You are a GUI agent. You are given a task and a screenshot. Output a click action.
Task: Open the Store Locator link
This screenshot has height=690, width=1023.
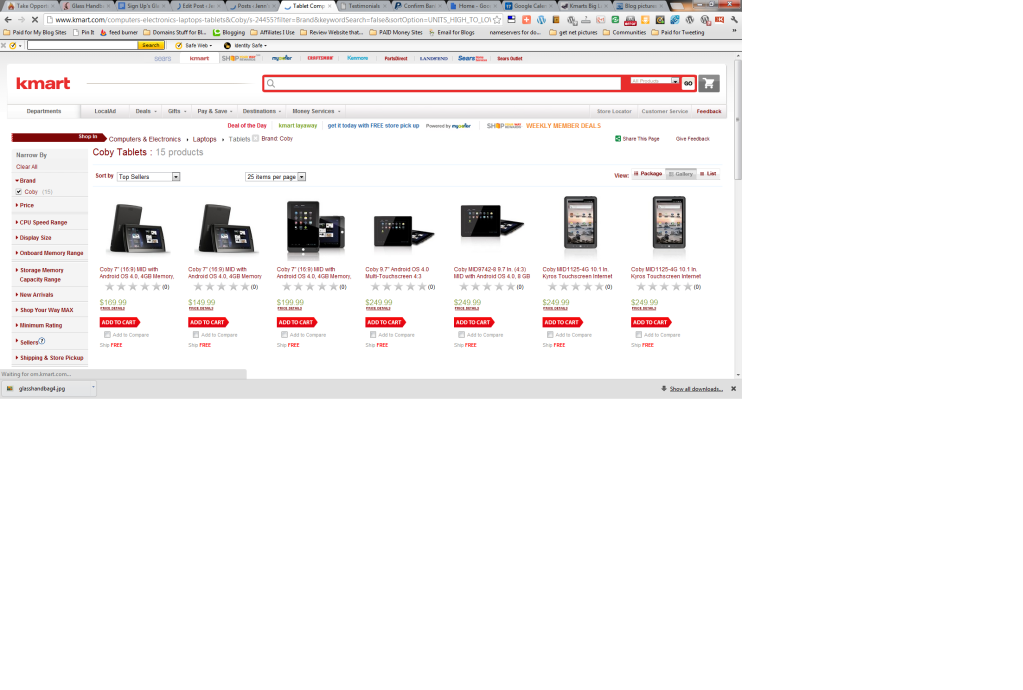[614, 112]
